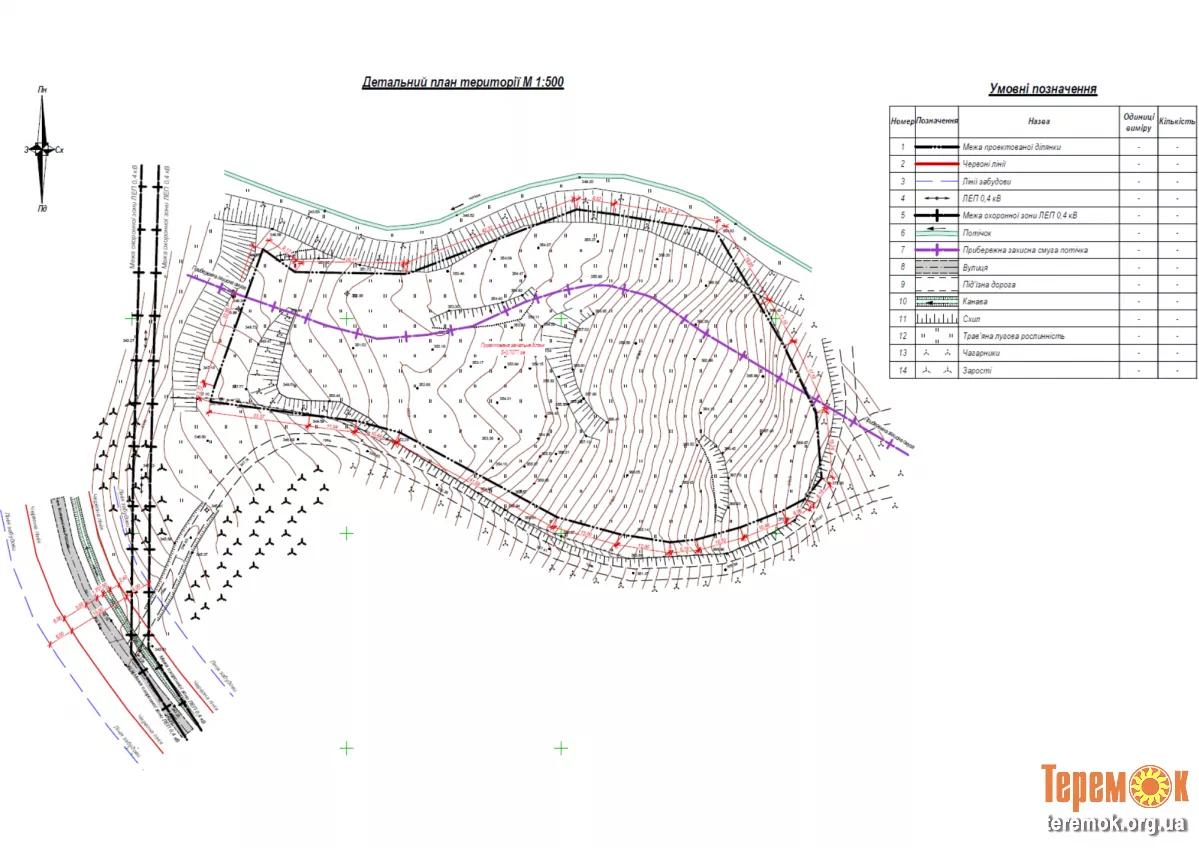Screen dimensions: 1199x848
Task: Click the purple Прибережна захисна смуга legend symbol
Action: 937,250
